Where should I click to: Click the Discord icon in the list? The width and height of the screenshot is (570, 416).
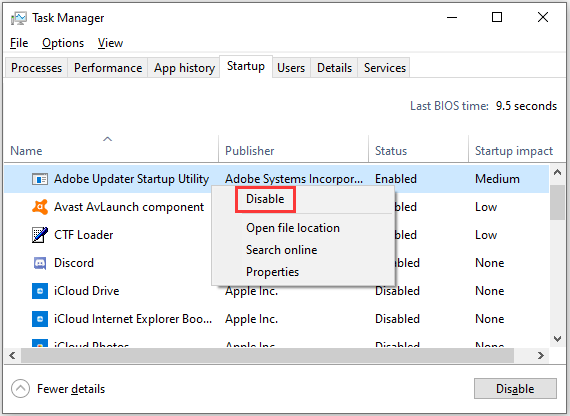click(40, 263)
